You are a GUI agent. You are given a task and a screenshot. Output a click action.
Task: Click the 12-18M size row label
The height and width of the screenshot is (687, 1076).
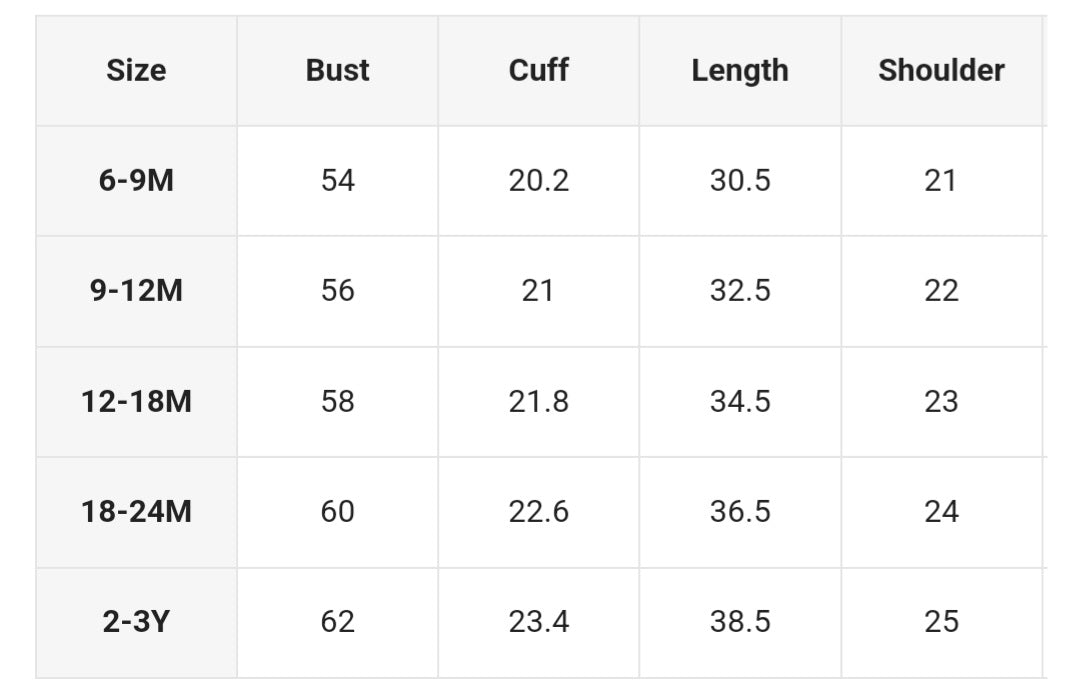pos(136,401)
